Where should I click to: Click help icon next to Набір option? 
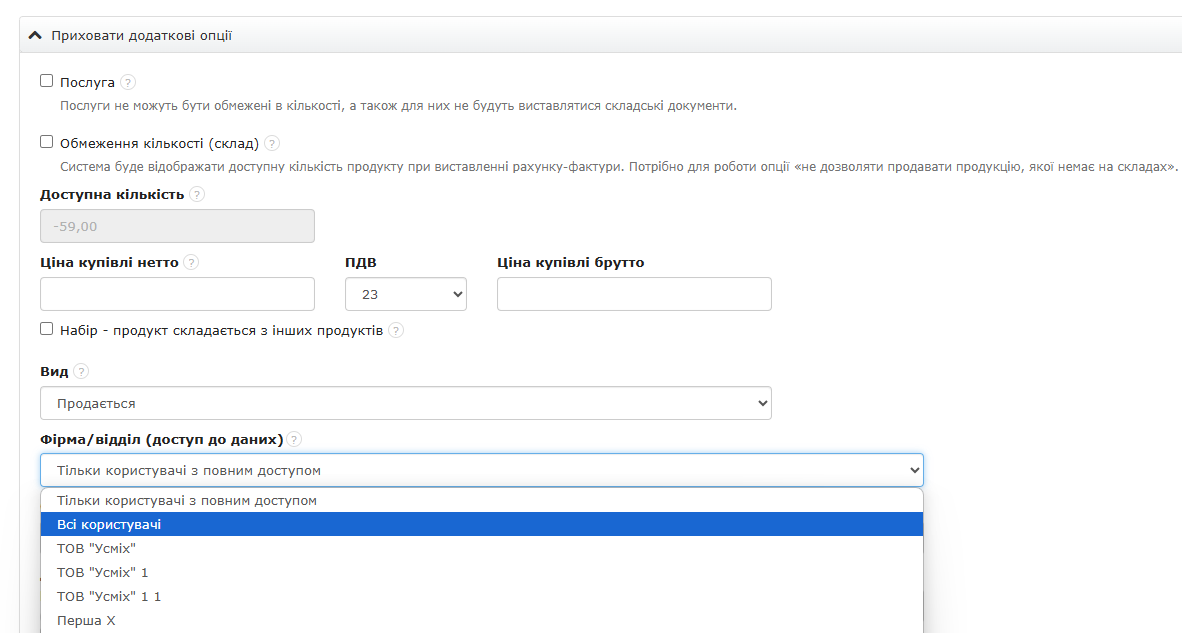point(396,331)
